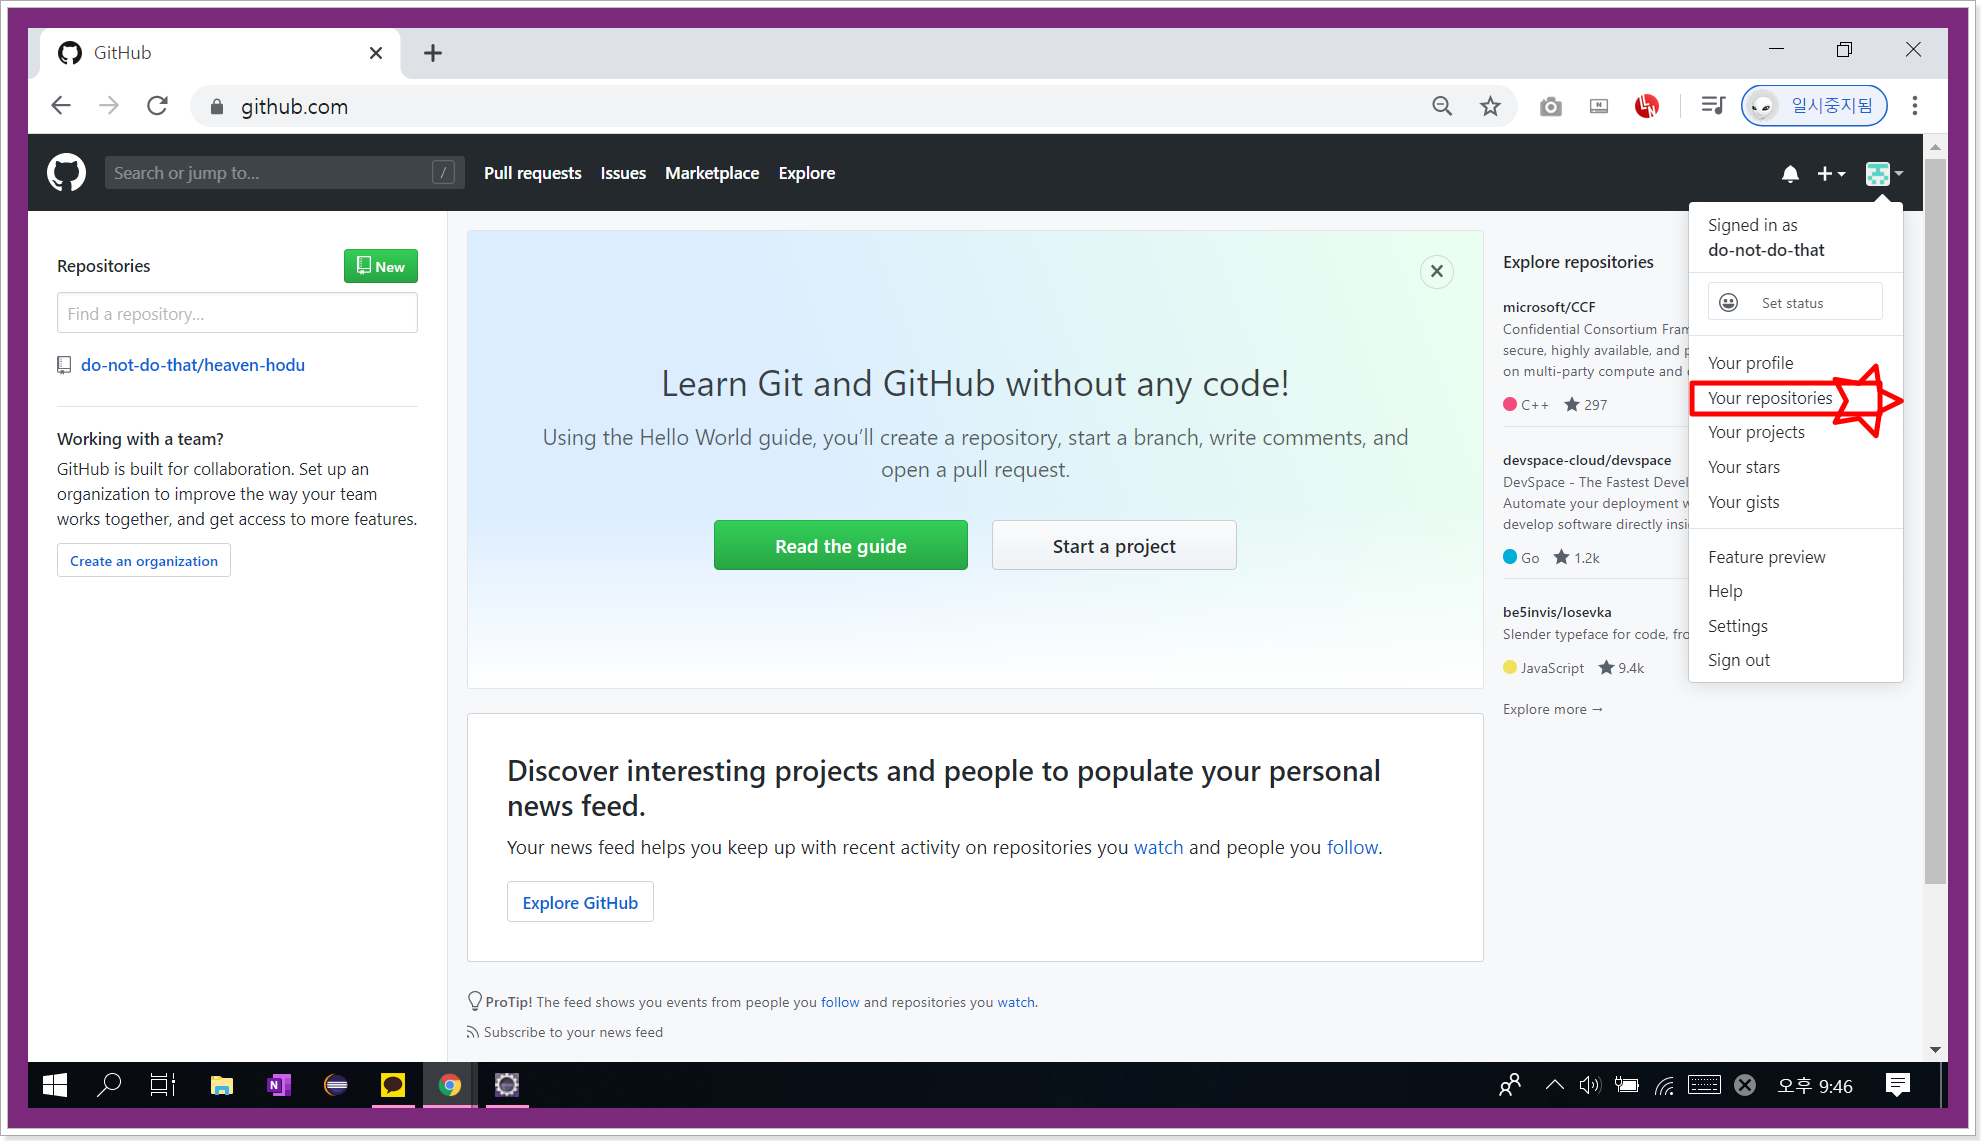The width and height of the screenshot is (1981, 1141).
Task: Open Chrome three-dot menu
Action: point(1914,106)
